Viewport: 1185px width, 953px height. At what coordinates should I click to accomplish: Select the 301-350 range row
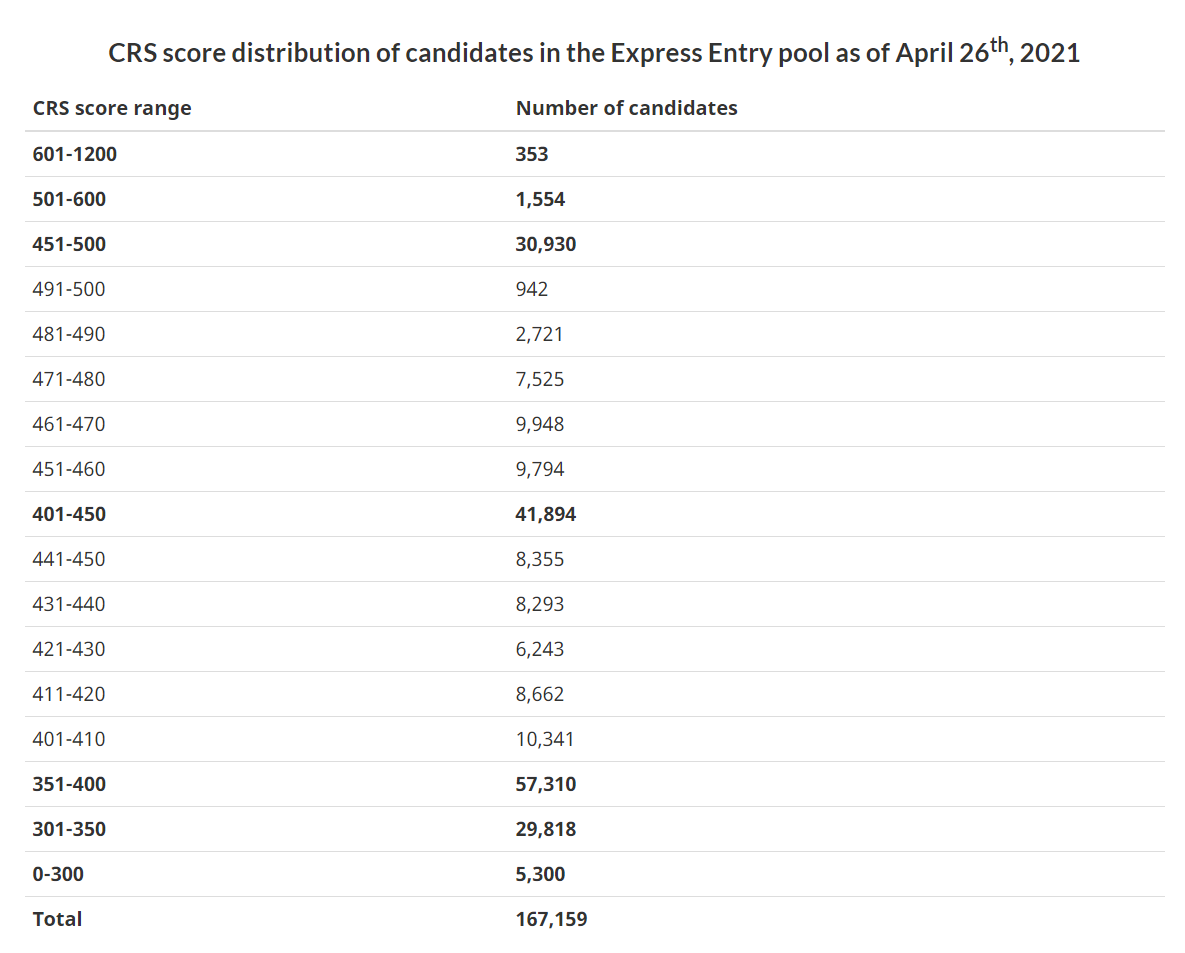(x=69, y=829)
